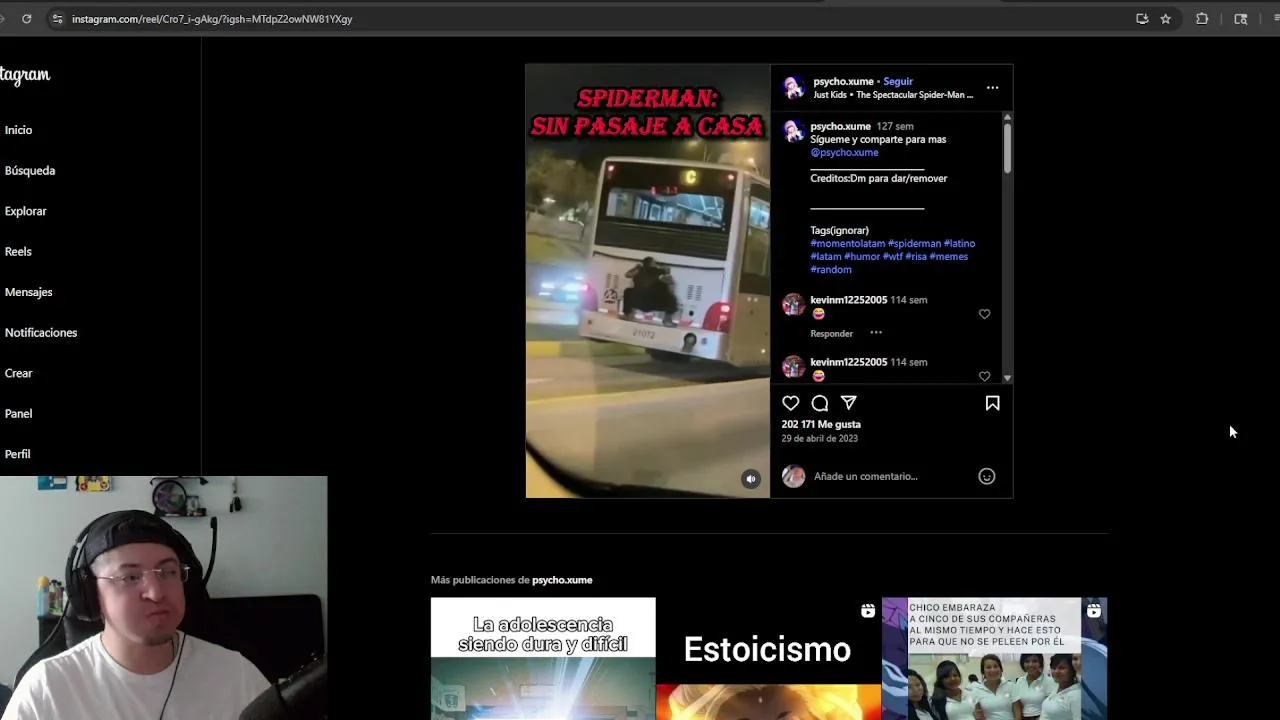Open the browser extensions puzzle icon
1280x720 pixels.
click(1202, 18)
